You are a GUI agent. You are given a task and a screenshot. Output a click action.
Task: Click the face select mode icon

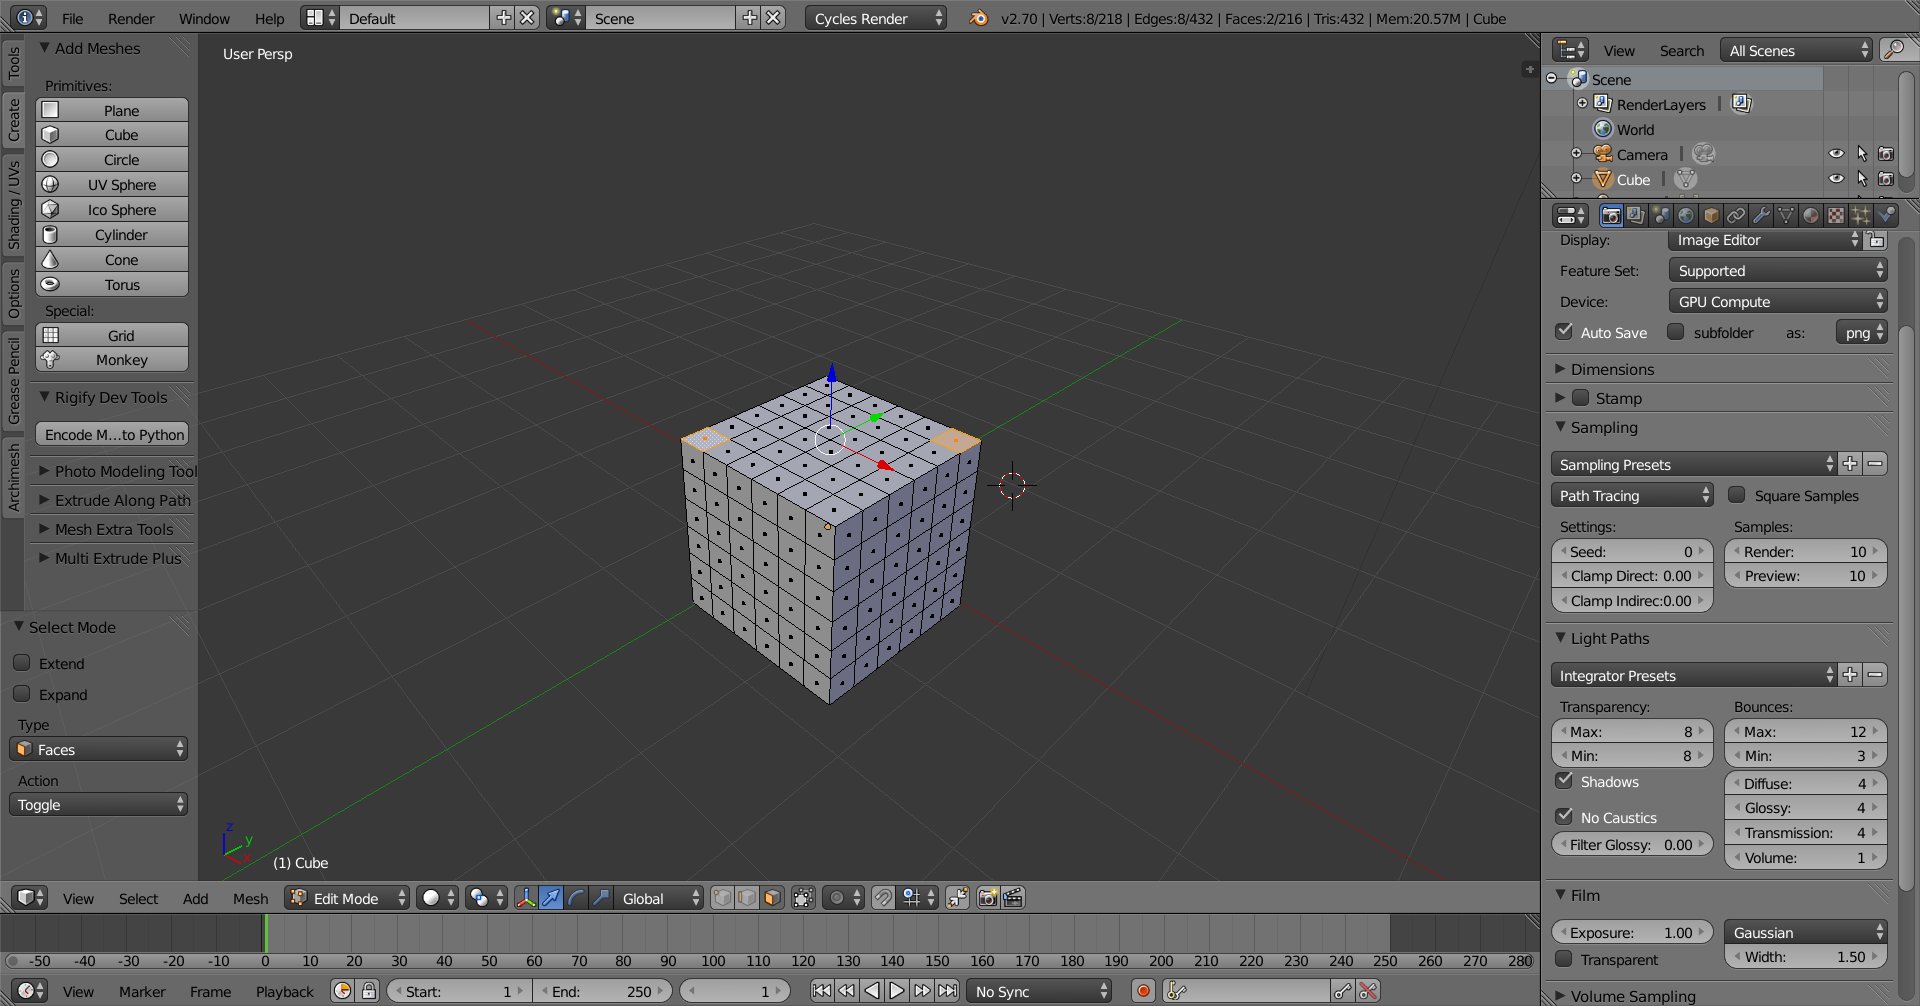point(772,898)
